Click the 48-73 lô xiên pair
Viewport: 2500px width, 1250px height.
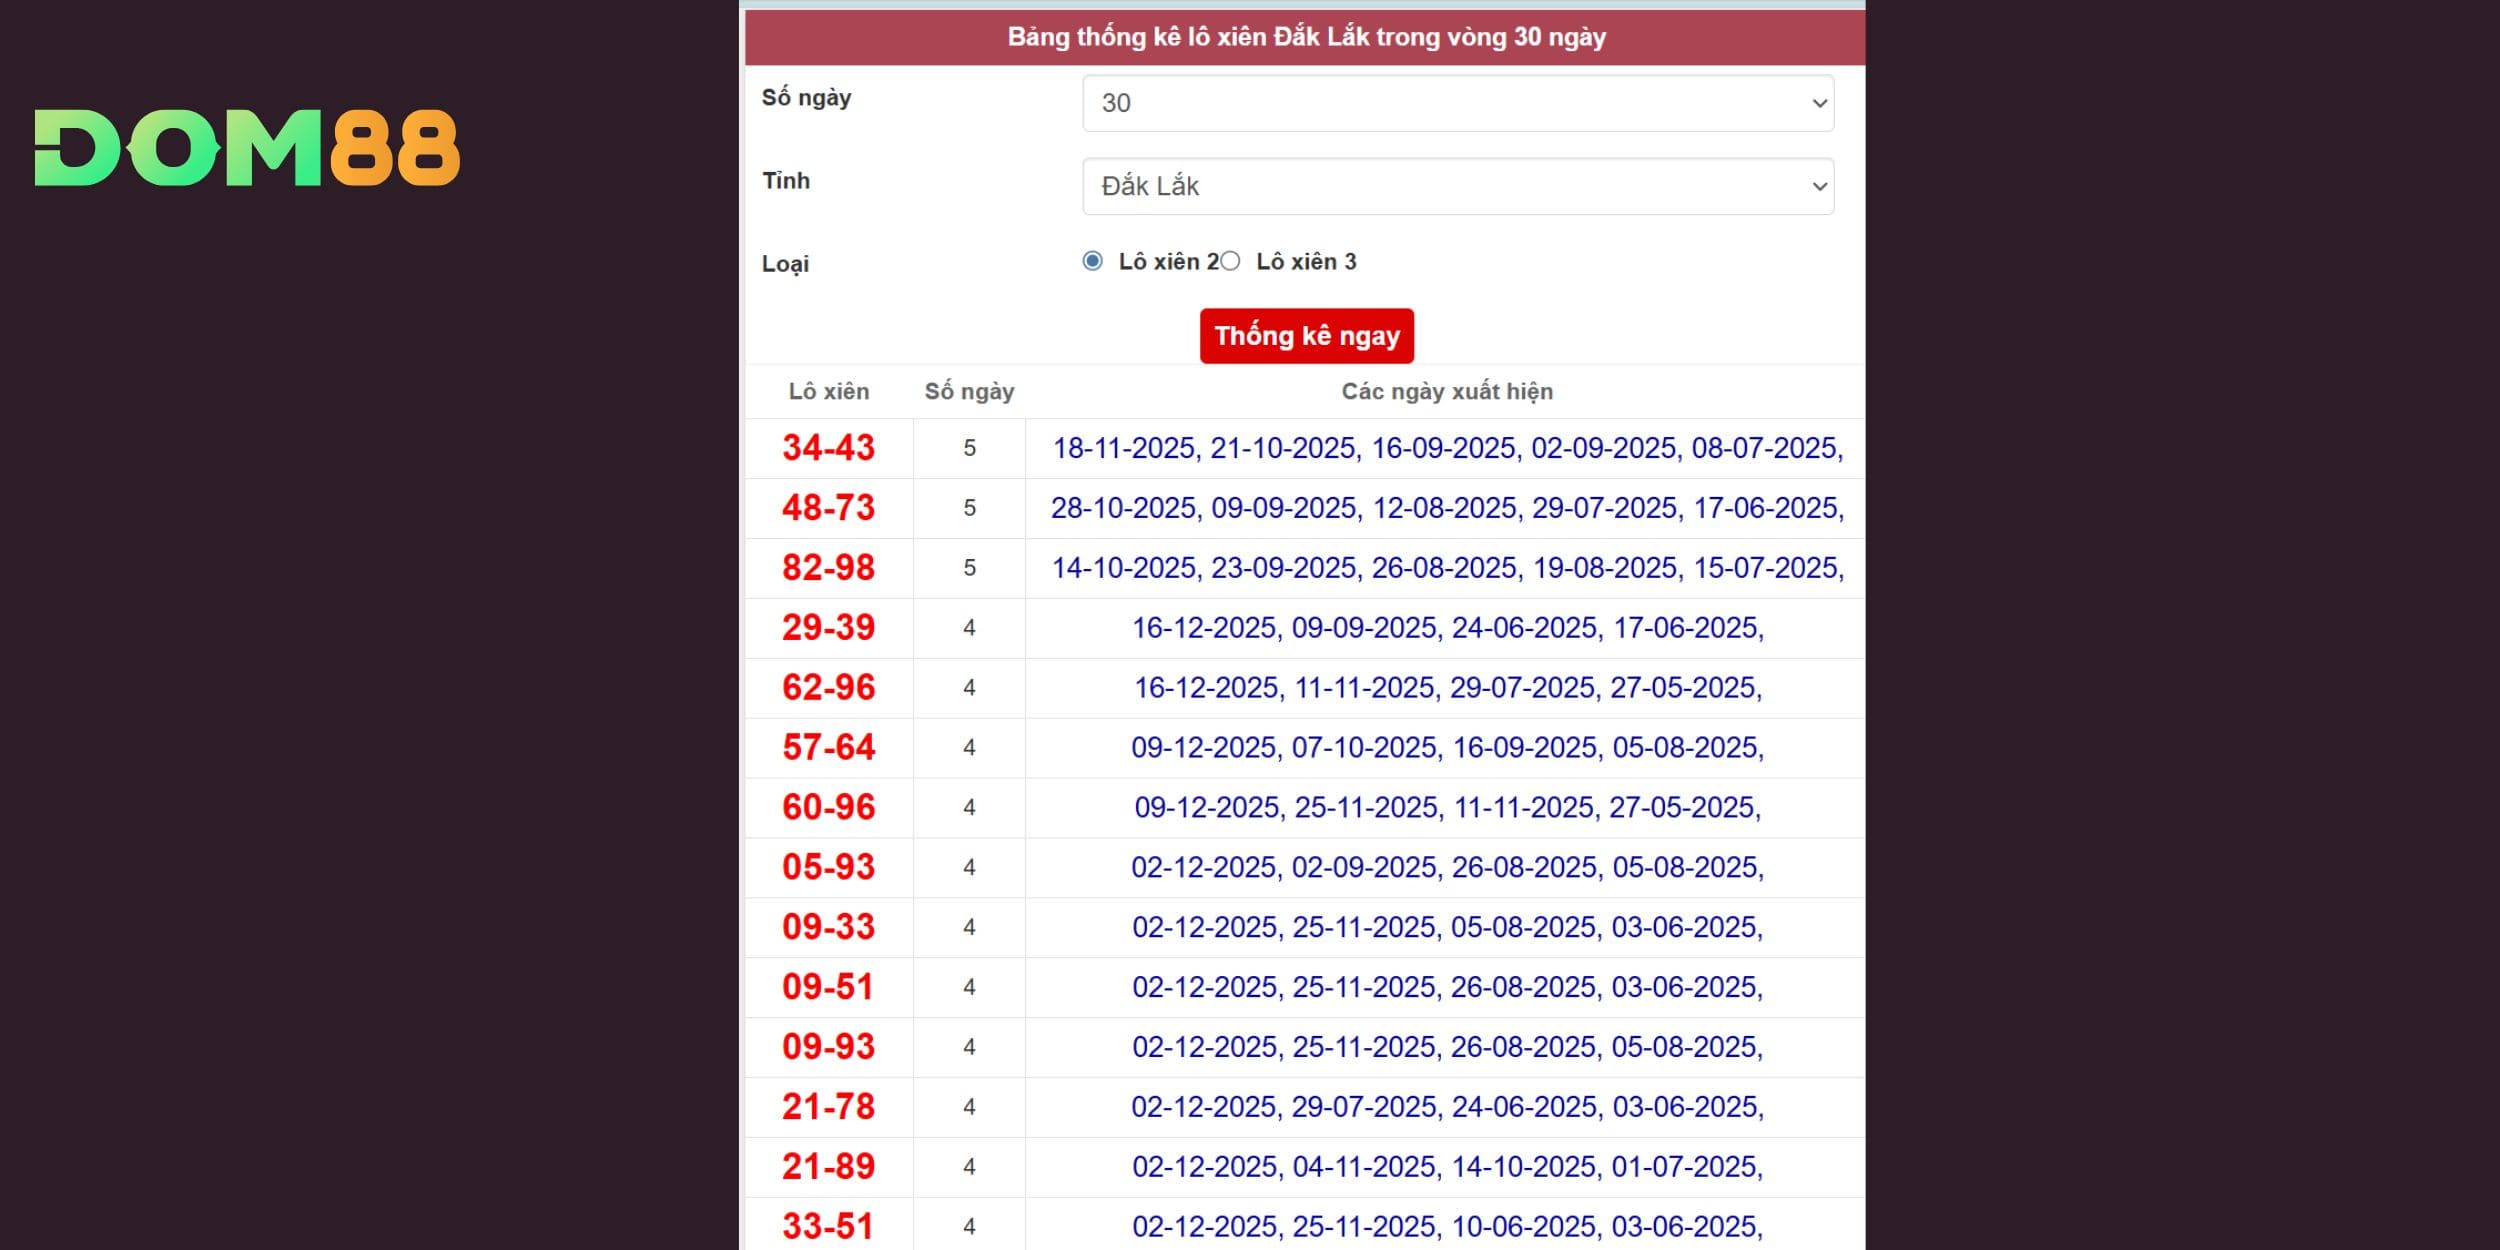828,508
